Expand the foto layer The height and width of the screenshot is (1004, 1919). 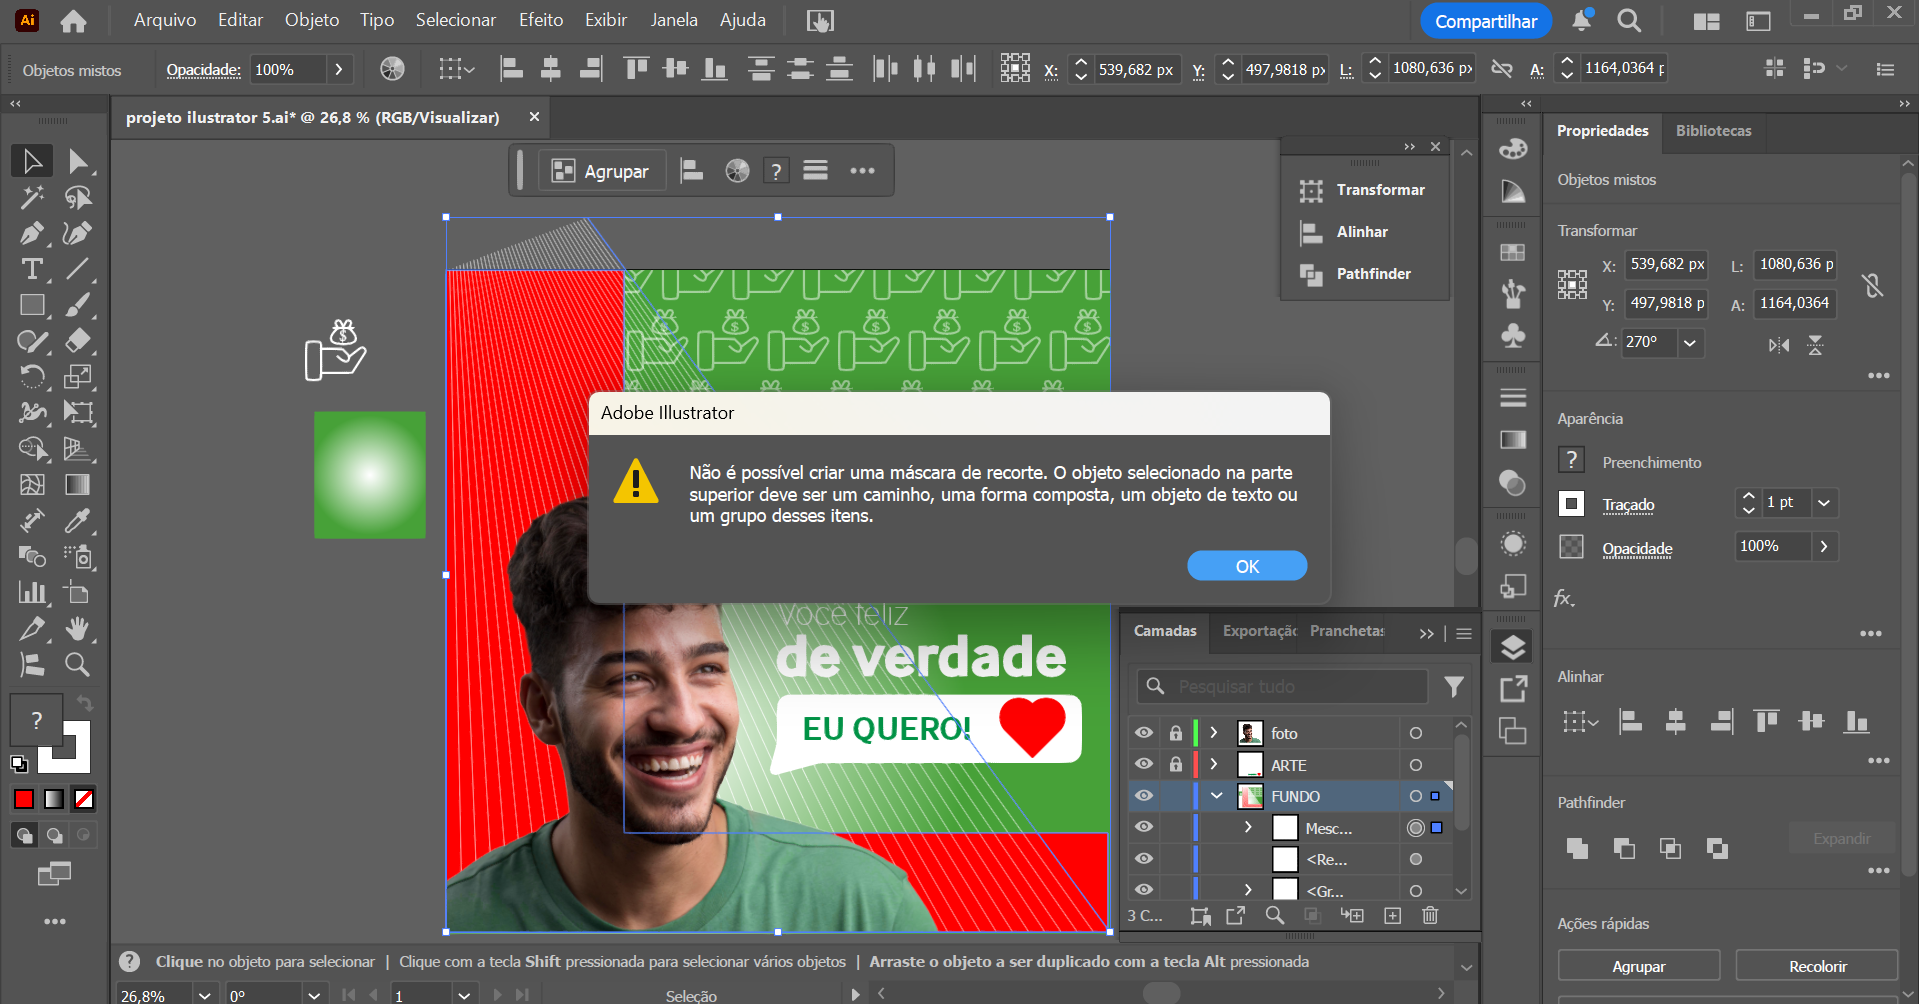coord(1214,733)
